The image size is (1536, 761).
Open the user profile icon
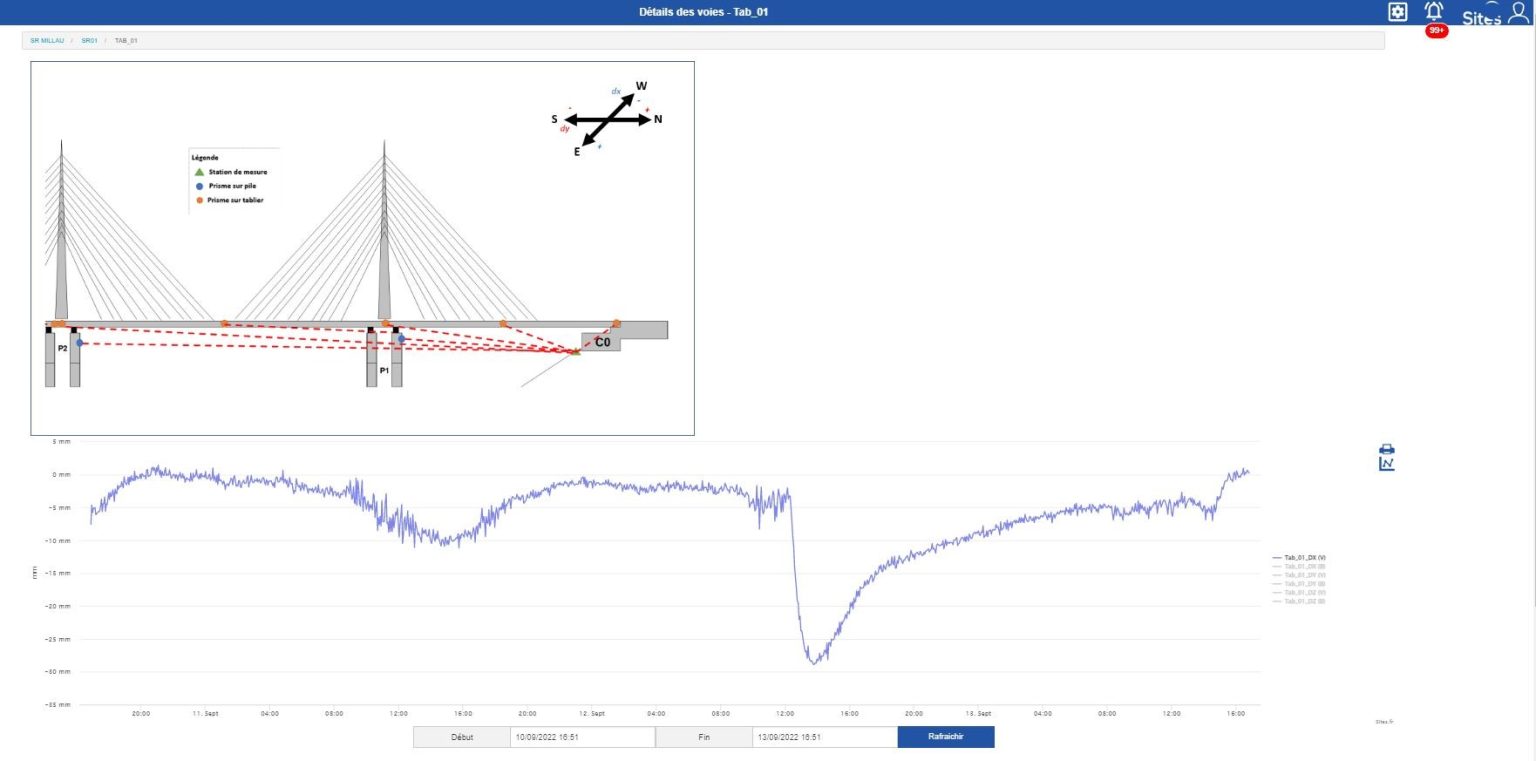pyautogui.click(x=1518, y=12)
